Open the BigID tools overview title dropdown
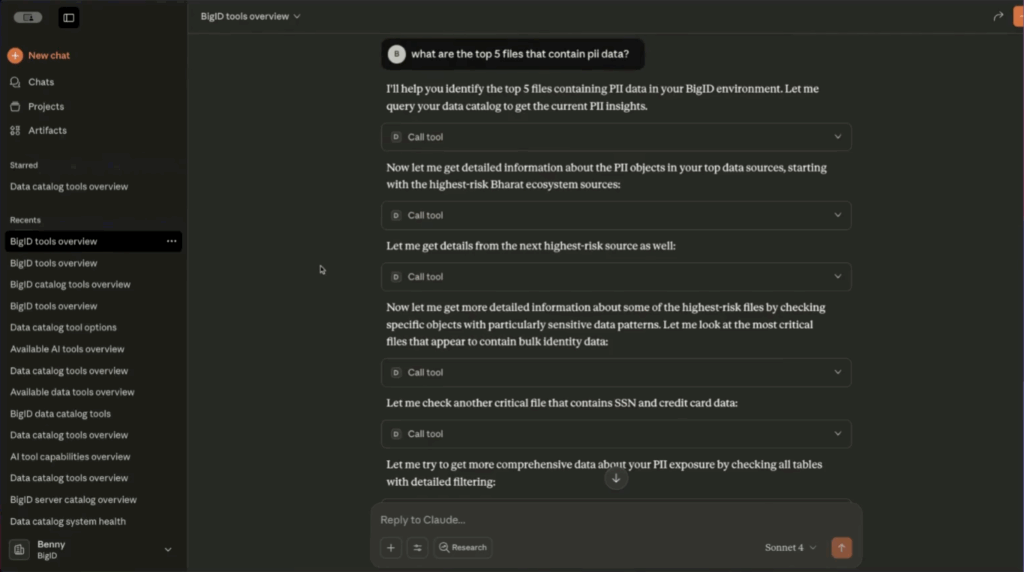 (x=250, y=16)
